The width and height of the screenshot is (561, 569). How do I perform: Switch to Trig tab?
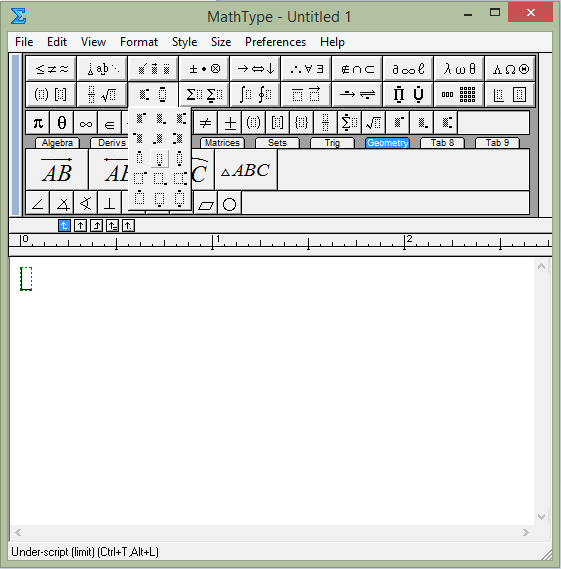[332, 143]
